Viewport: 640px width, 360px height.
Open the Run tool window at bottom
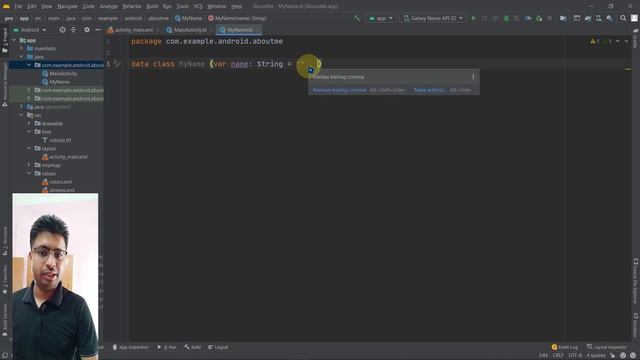[x=167, y=347]
